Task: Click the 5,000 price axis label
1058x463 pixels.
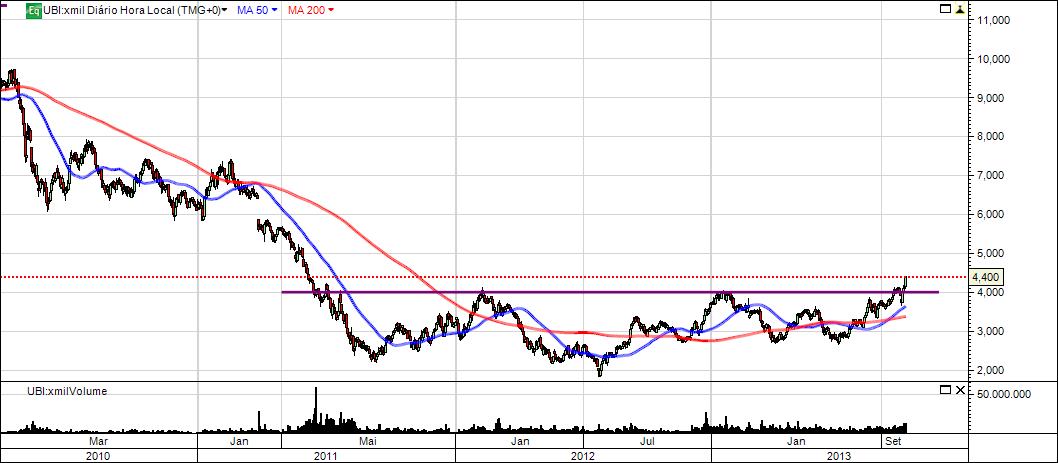Action: tap(992, 253)
